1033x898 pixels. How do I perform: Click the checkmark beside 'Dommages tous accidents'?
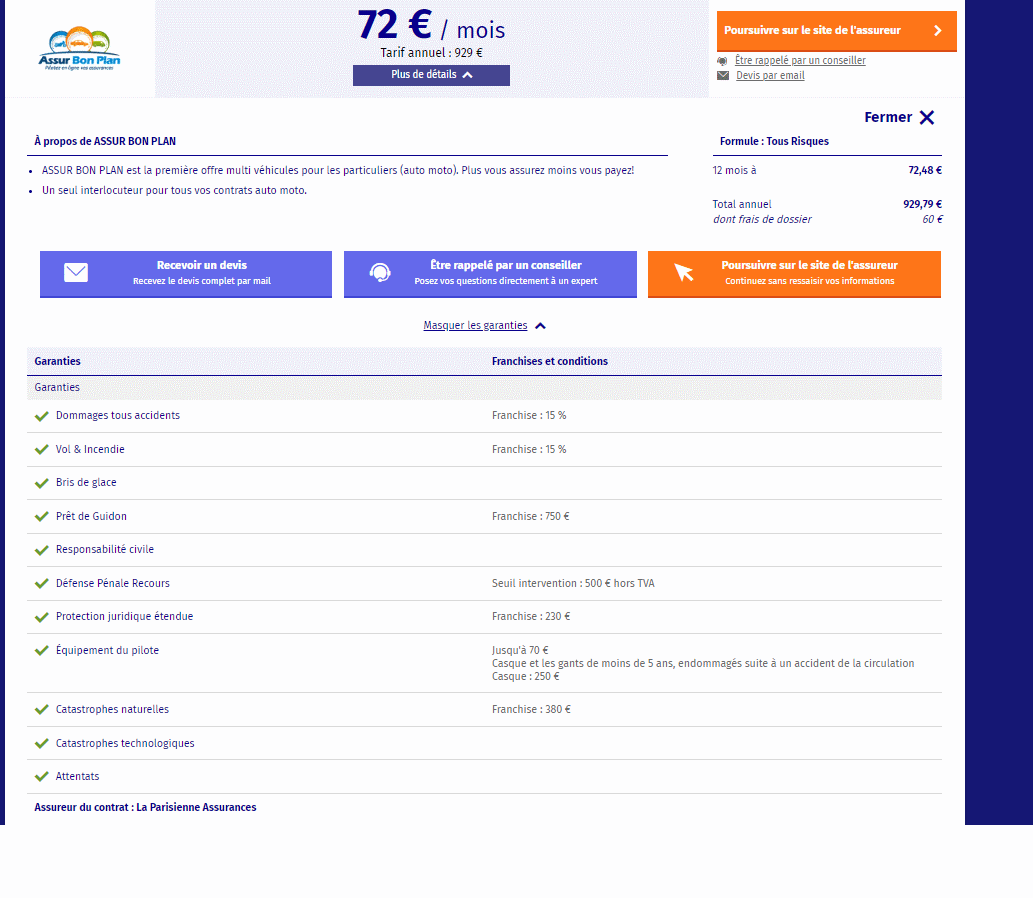[x=42, y=416]
